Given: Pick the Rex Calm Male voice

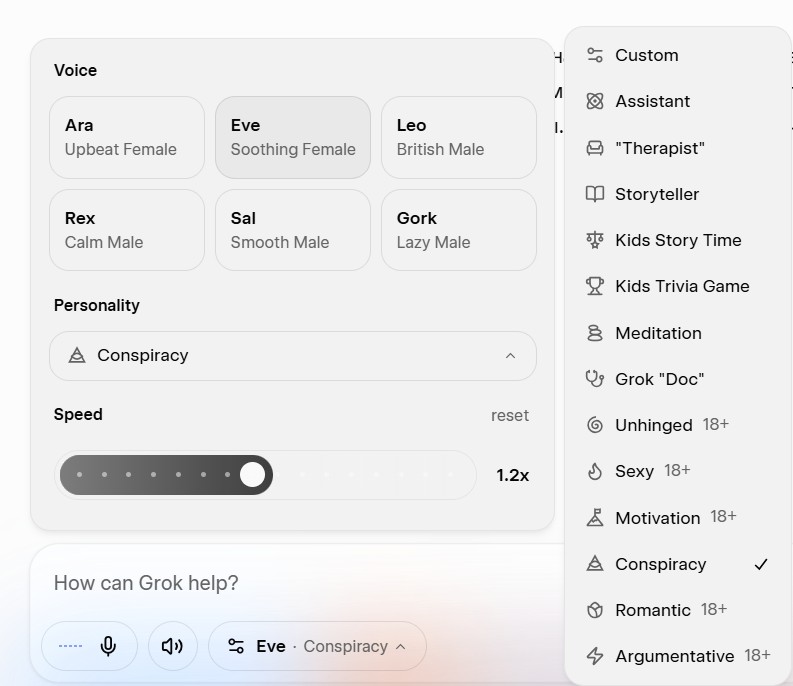Looking at the screenshot, I should coord(127,230).
